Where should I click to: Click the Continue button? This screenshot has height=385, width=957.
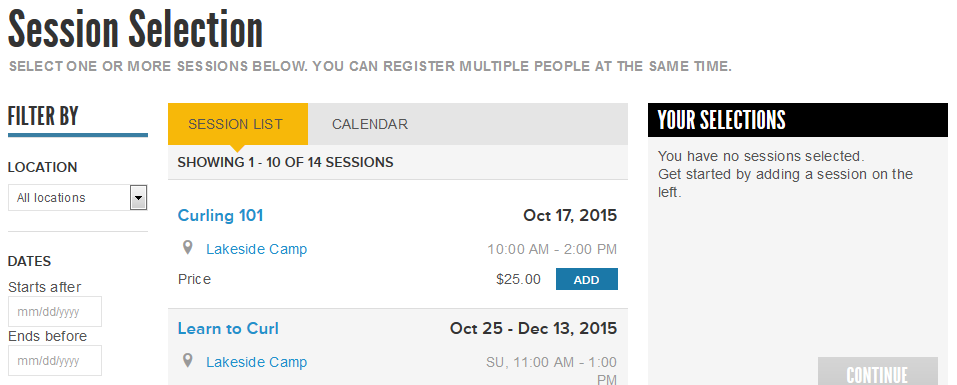click(x=877, y=372)
